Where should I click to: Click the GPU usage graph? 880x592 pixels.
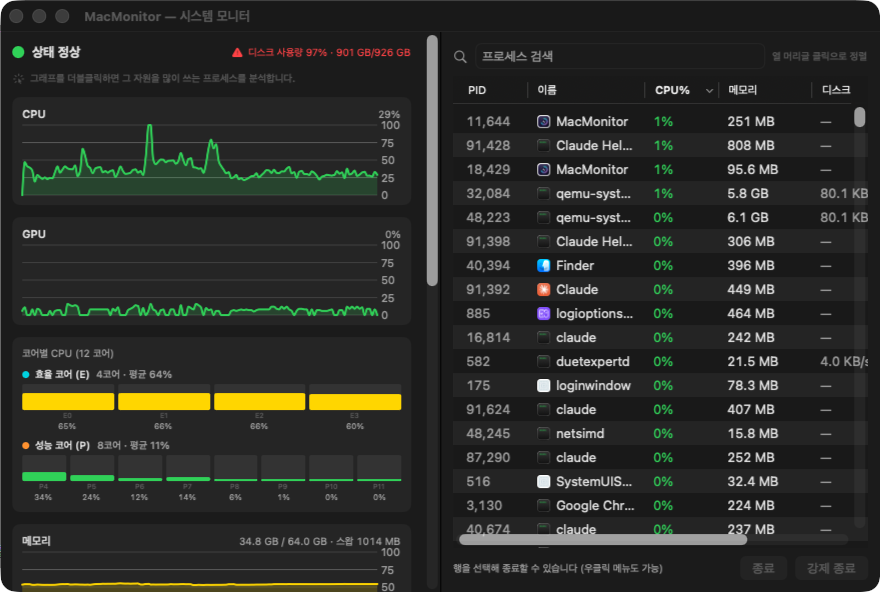(x=199, y=279)
